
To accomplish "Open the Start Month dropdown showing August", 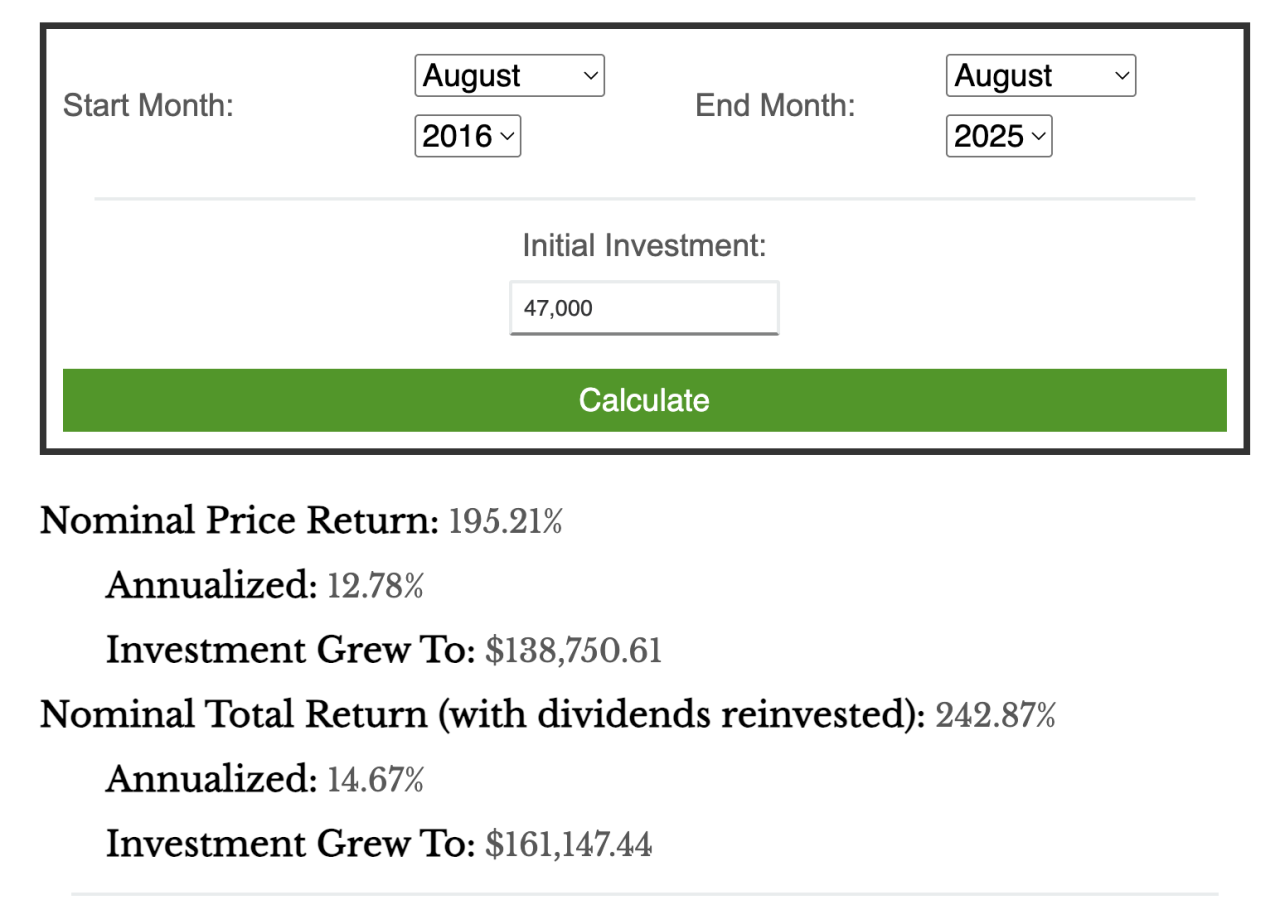I will [509, 76].
